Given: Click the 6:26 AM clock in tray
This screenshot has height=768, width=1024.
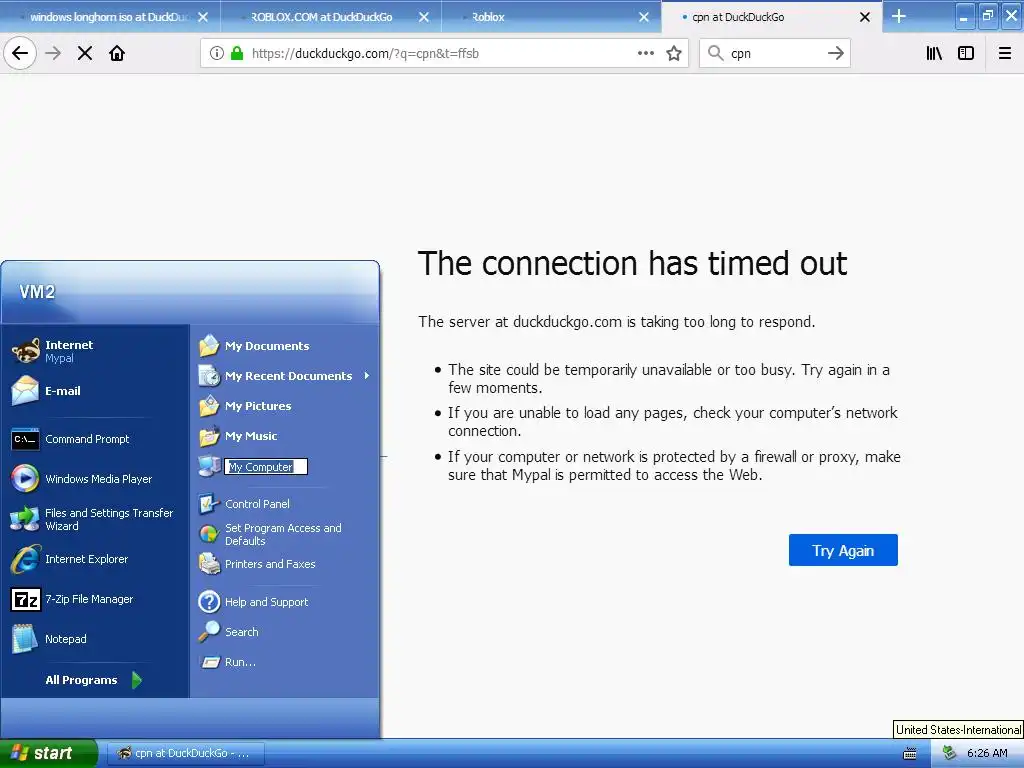Looking at the screenshot, I should (x=987, y=754).
